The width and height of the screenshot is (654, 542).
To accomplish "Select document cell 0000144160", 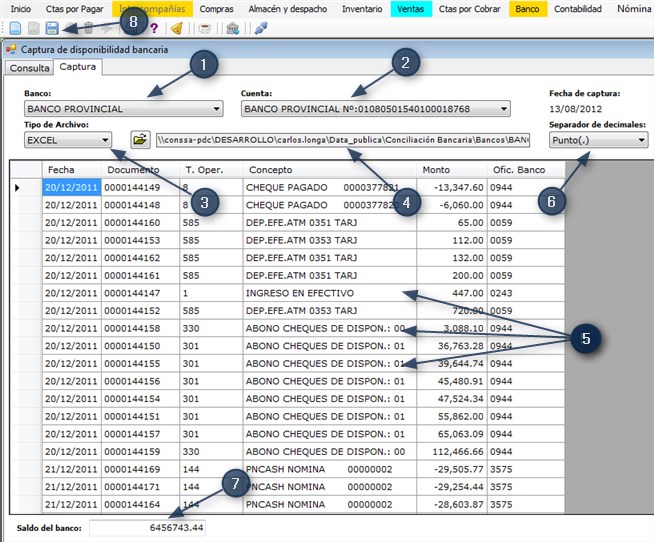I will pyautogui.click(x=141, y=223).
